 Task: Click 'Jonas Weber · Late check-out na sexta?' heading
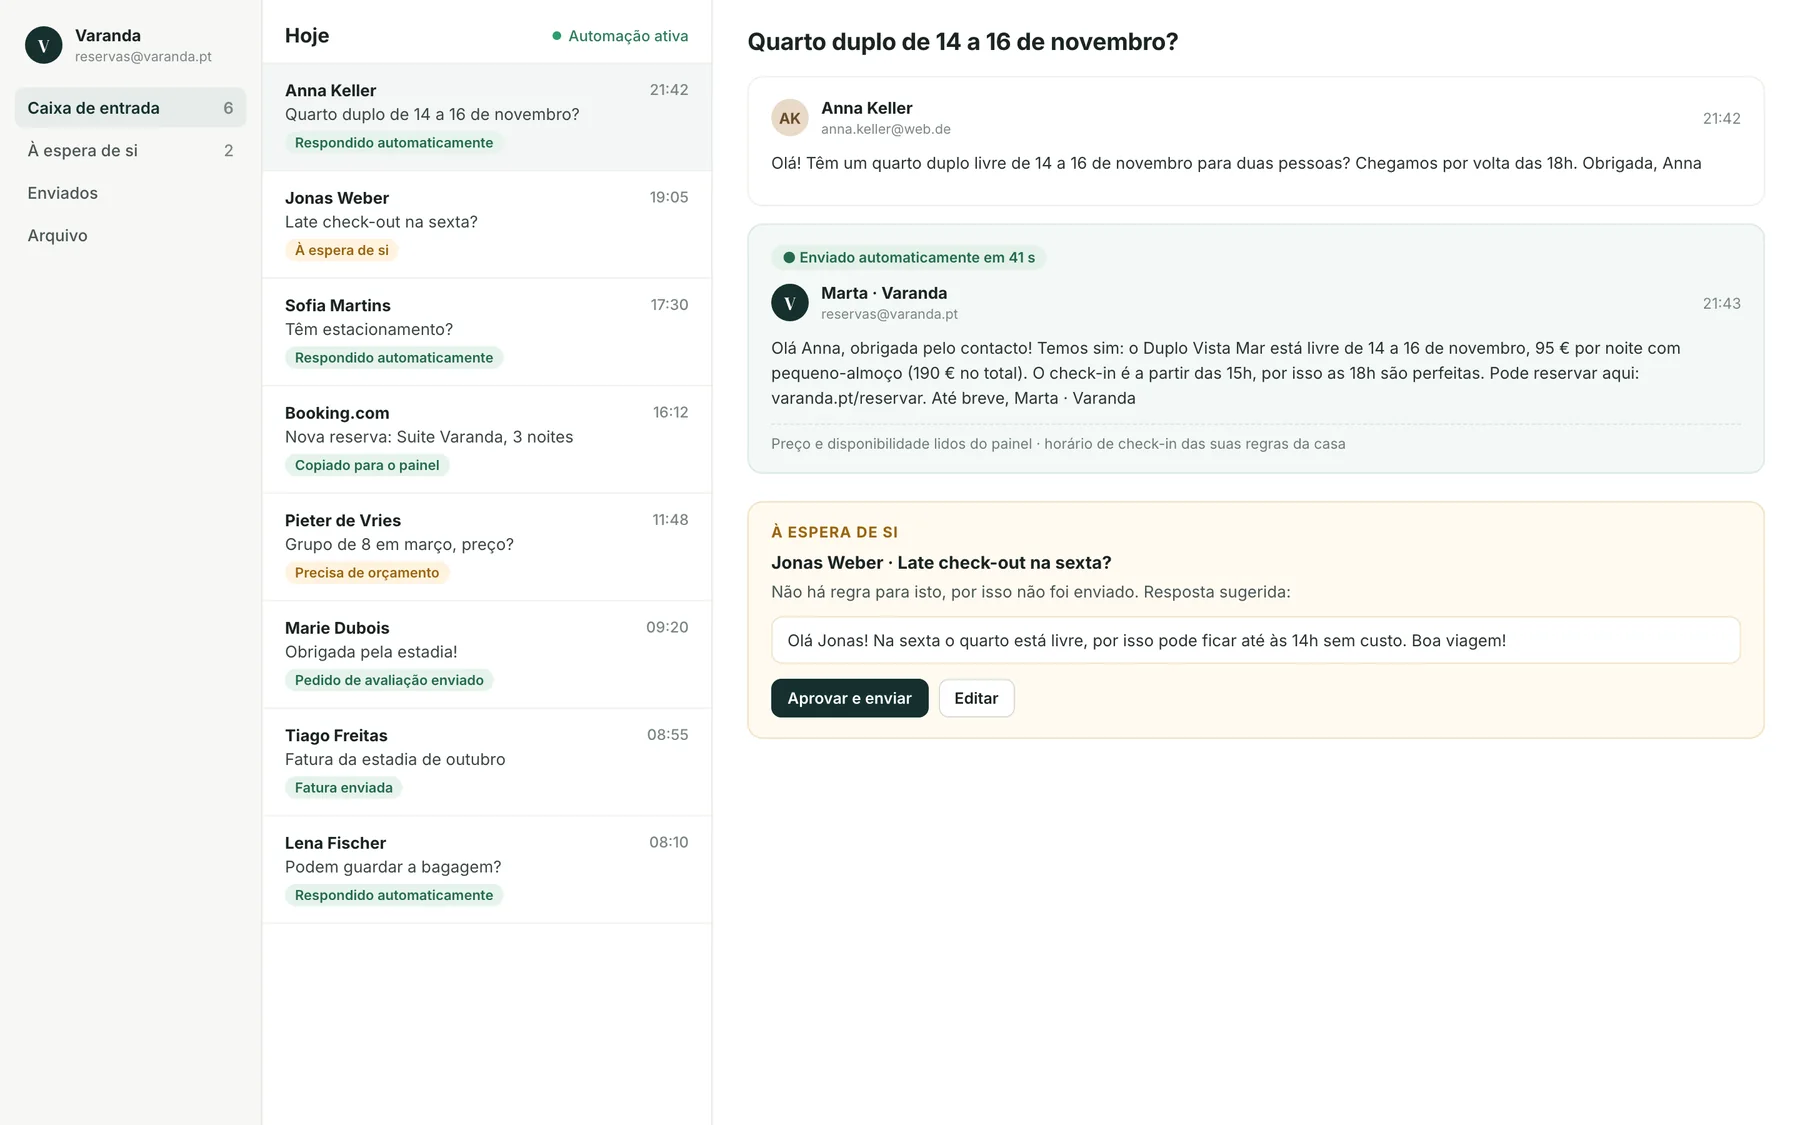tap(941, 563)
